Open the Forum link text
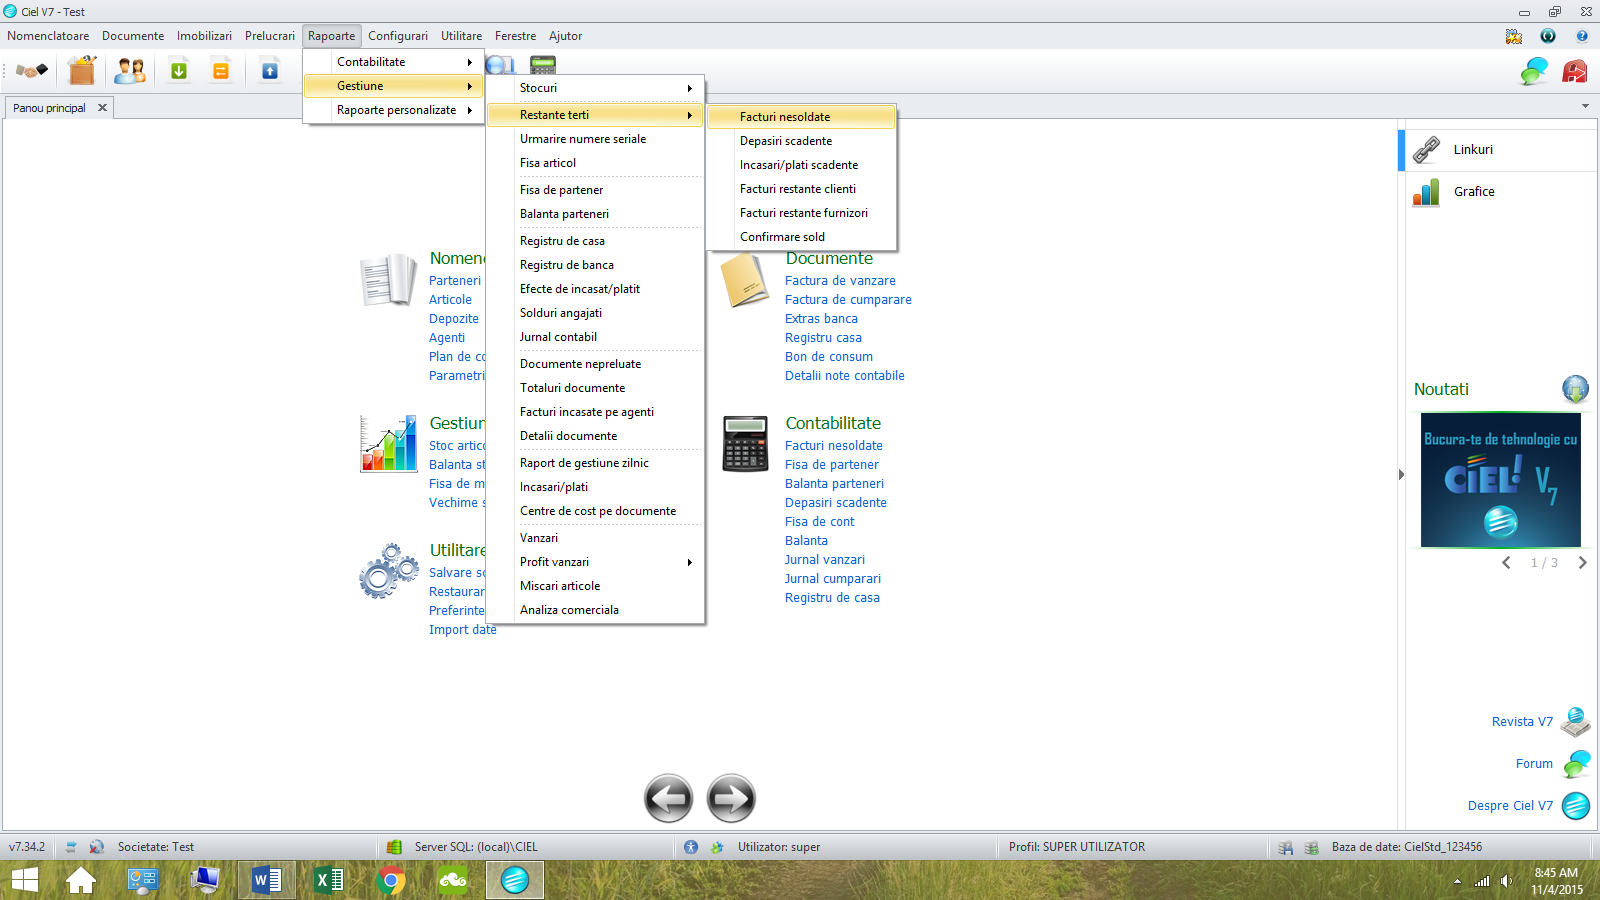Screen dimensions: 1600x900 click(x=1534, y=764)
